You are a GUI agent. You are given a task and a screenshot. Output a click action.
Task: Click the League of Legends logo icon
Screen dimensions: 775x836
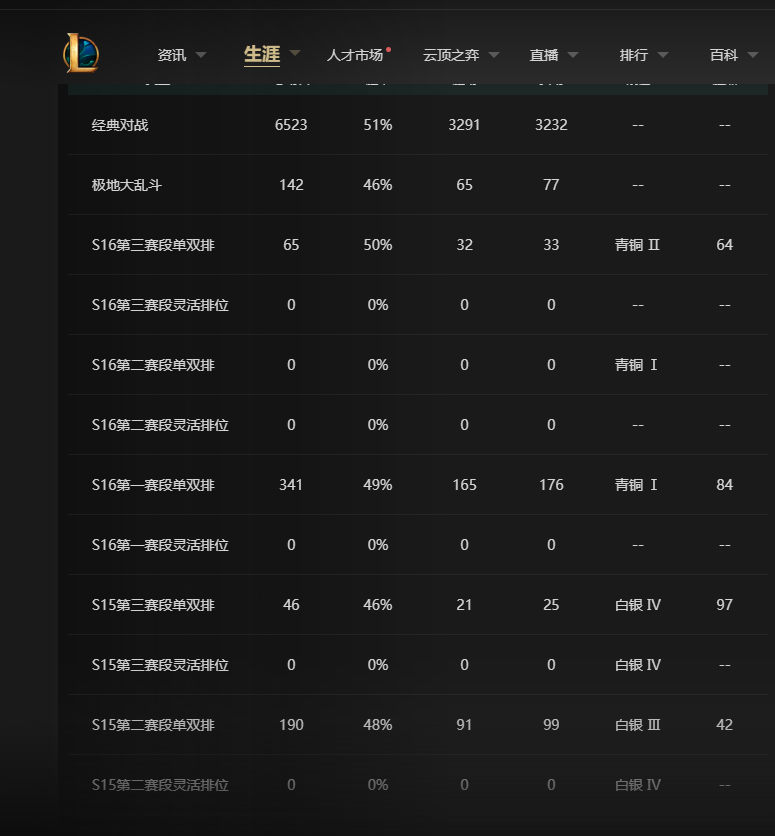click(x=81, y=53)
